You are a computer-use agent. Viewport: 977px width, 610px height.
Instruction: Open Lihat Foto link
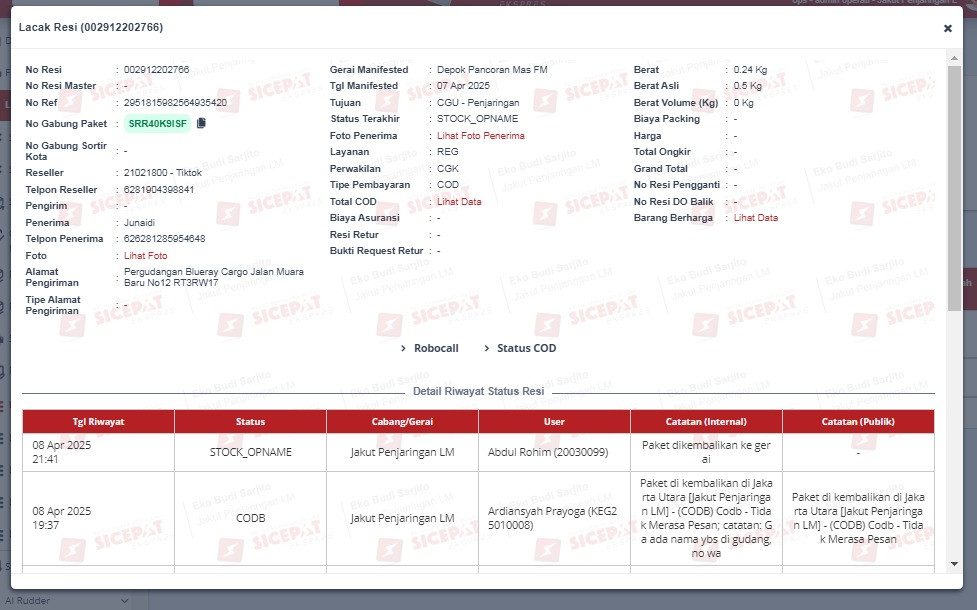145,255
